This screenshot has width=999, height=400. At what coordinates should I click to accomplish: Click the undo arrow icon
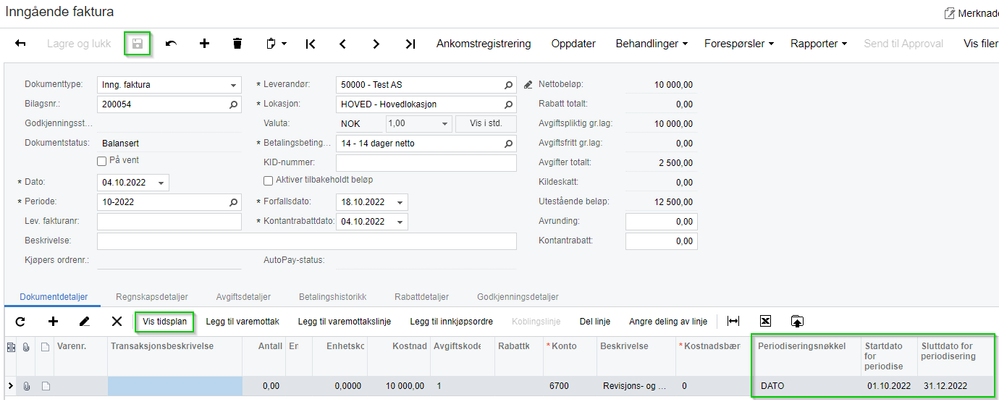pos(171,43)
